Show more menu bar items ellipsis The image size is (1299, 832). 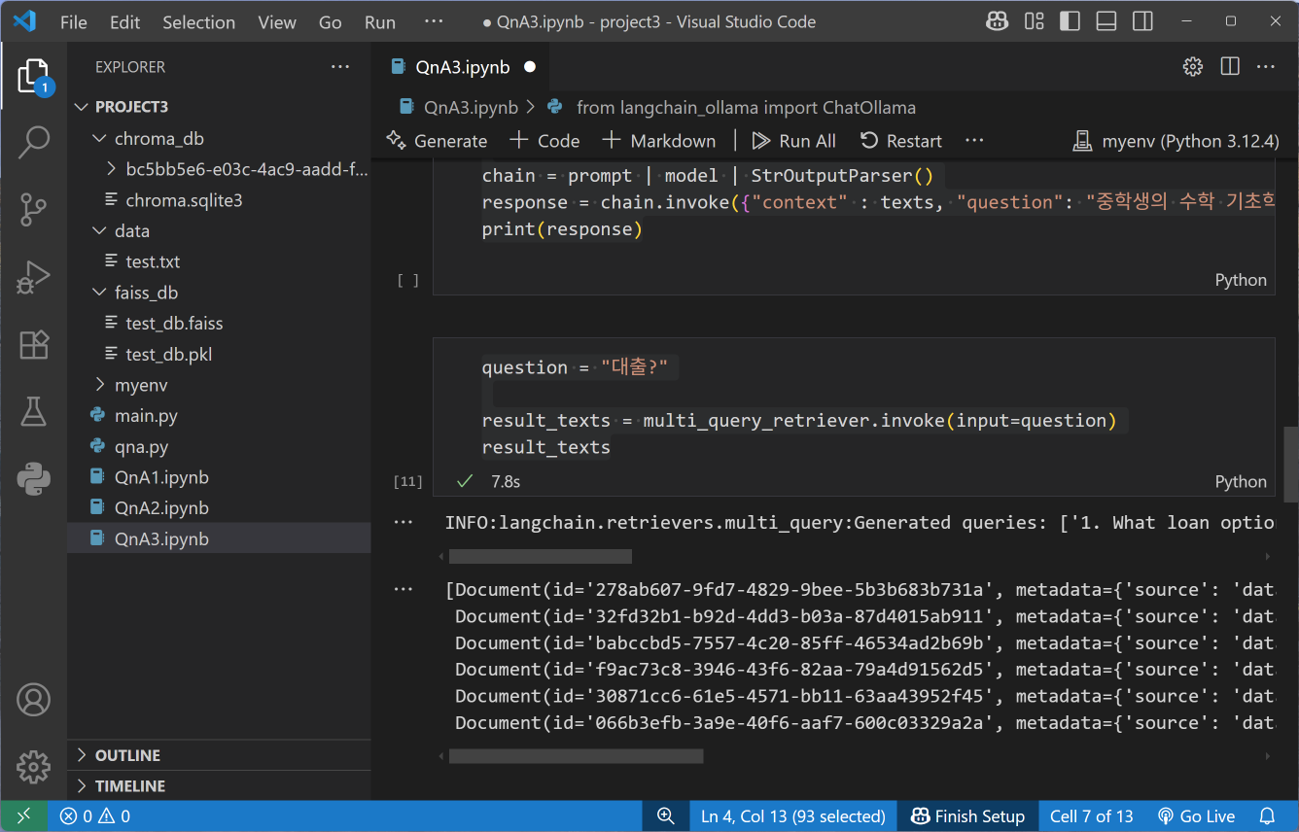(x=433, y=22)
